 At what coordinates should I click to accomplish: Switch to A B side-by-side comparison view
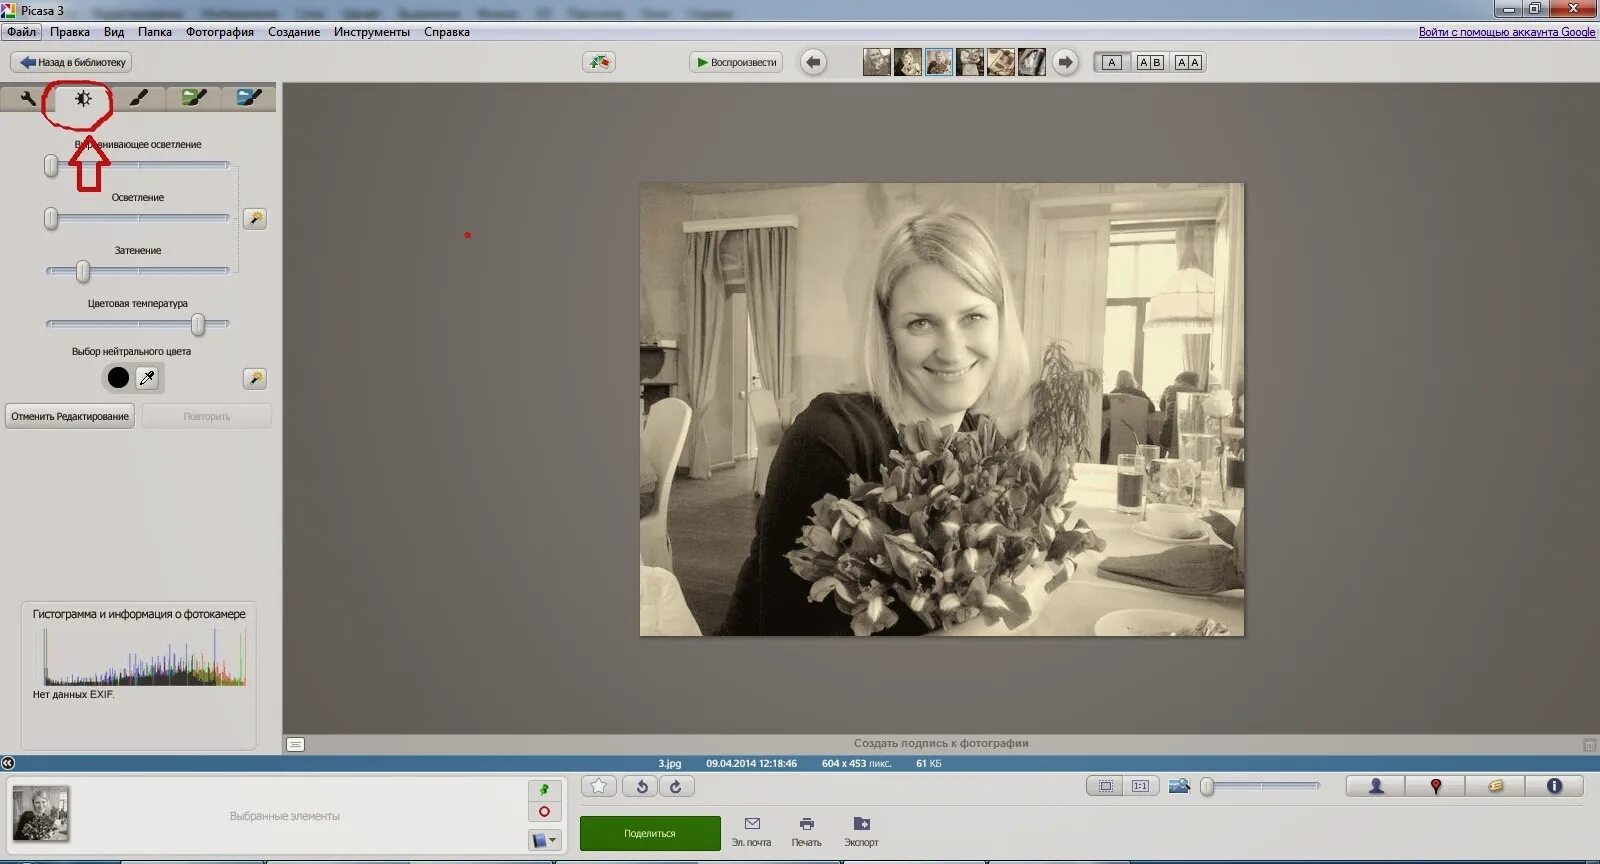click(x=1150, y=62)
